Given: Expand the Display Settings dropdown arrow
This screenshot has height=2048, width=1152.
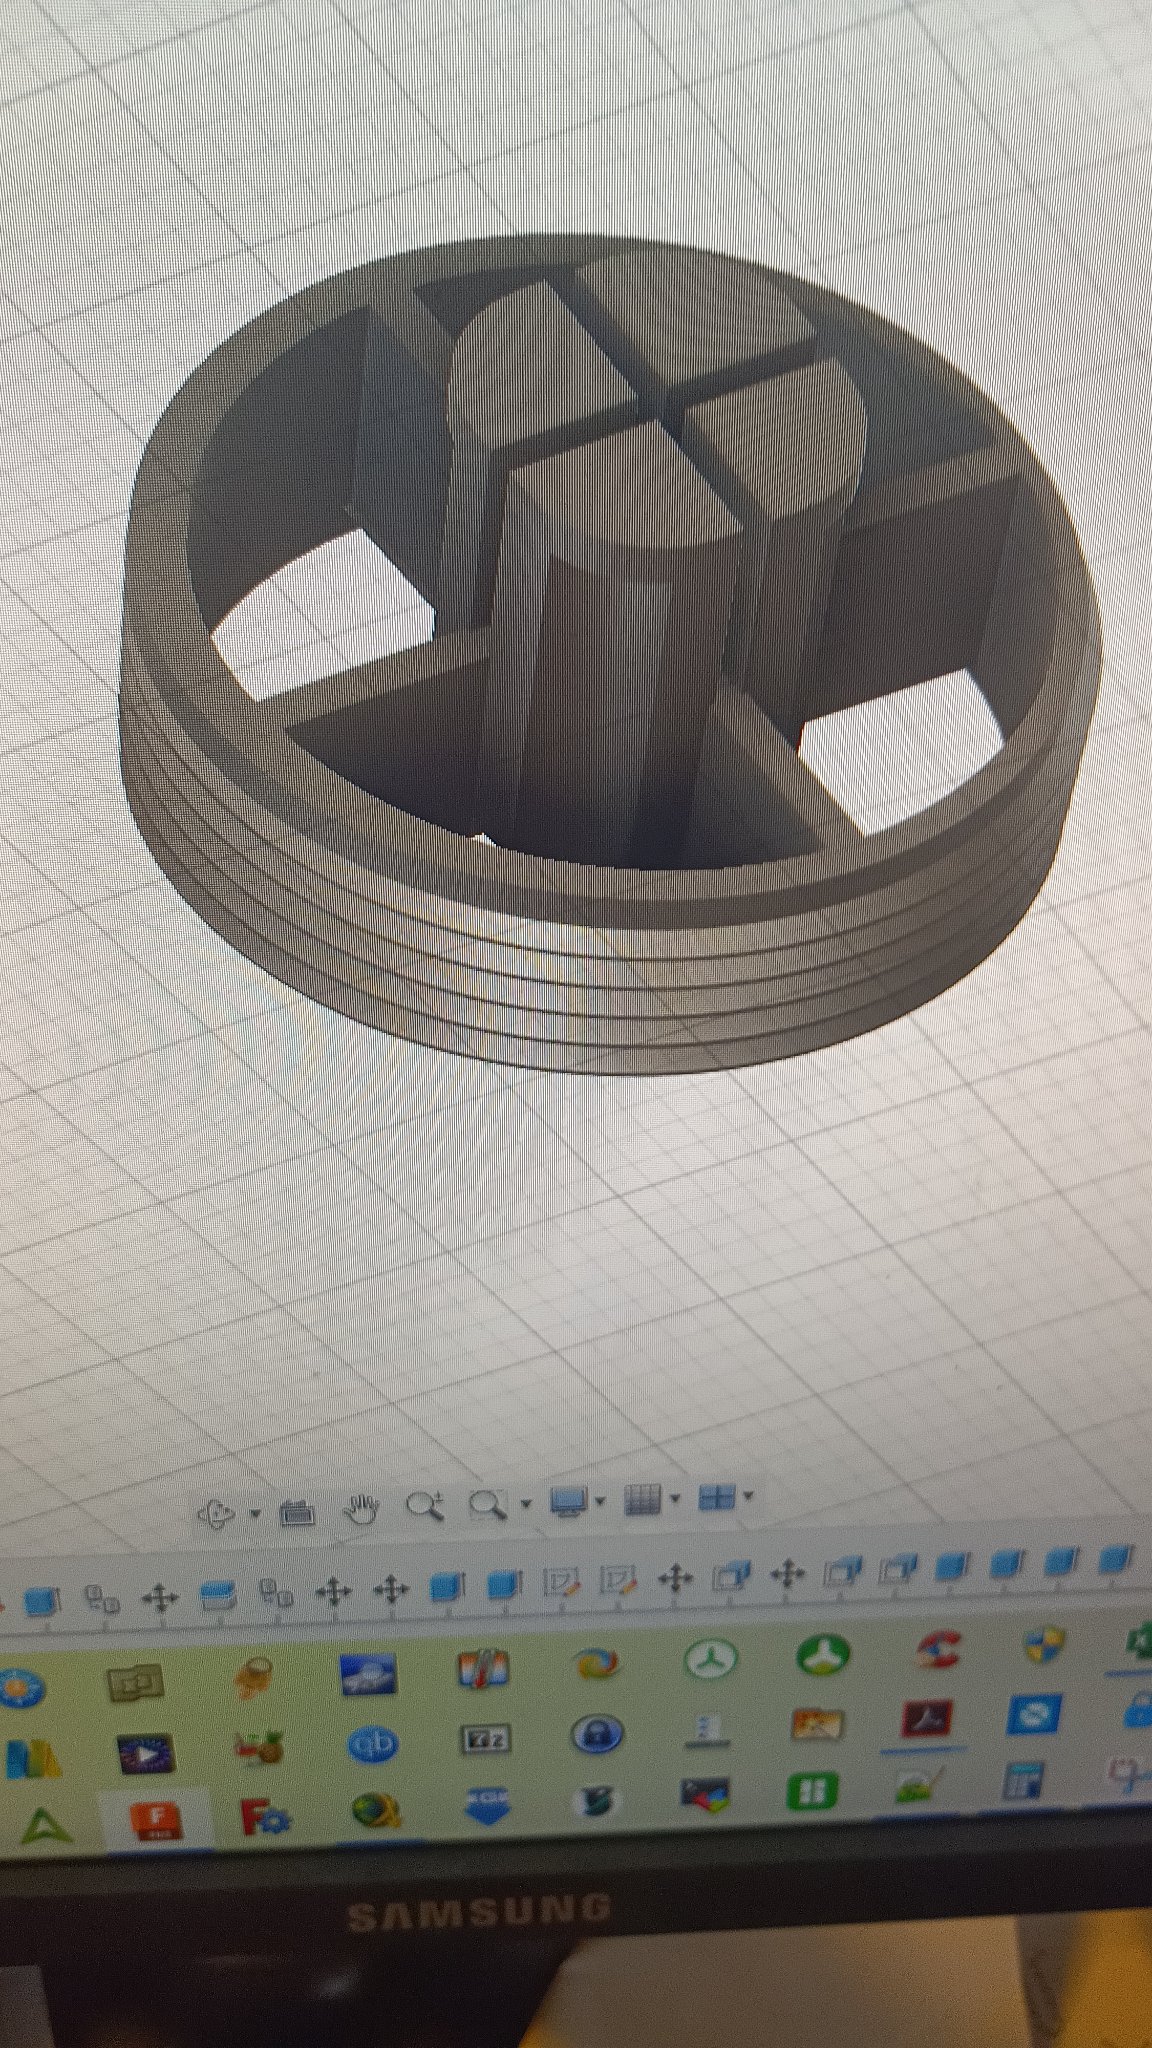Looking at the screenshot, I should (x=600, y=1500).
